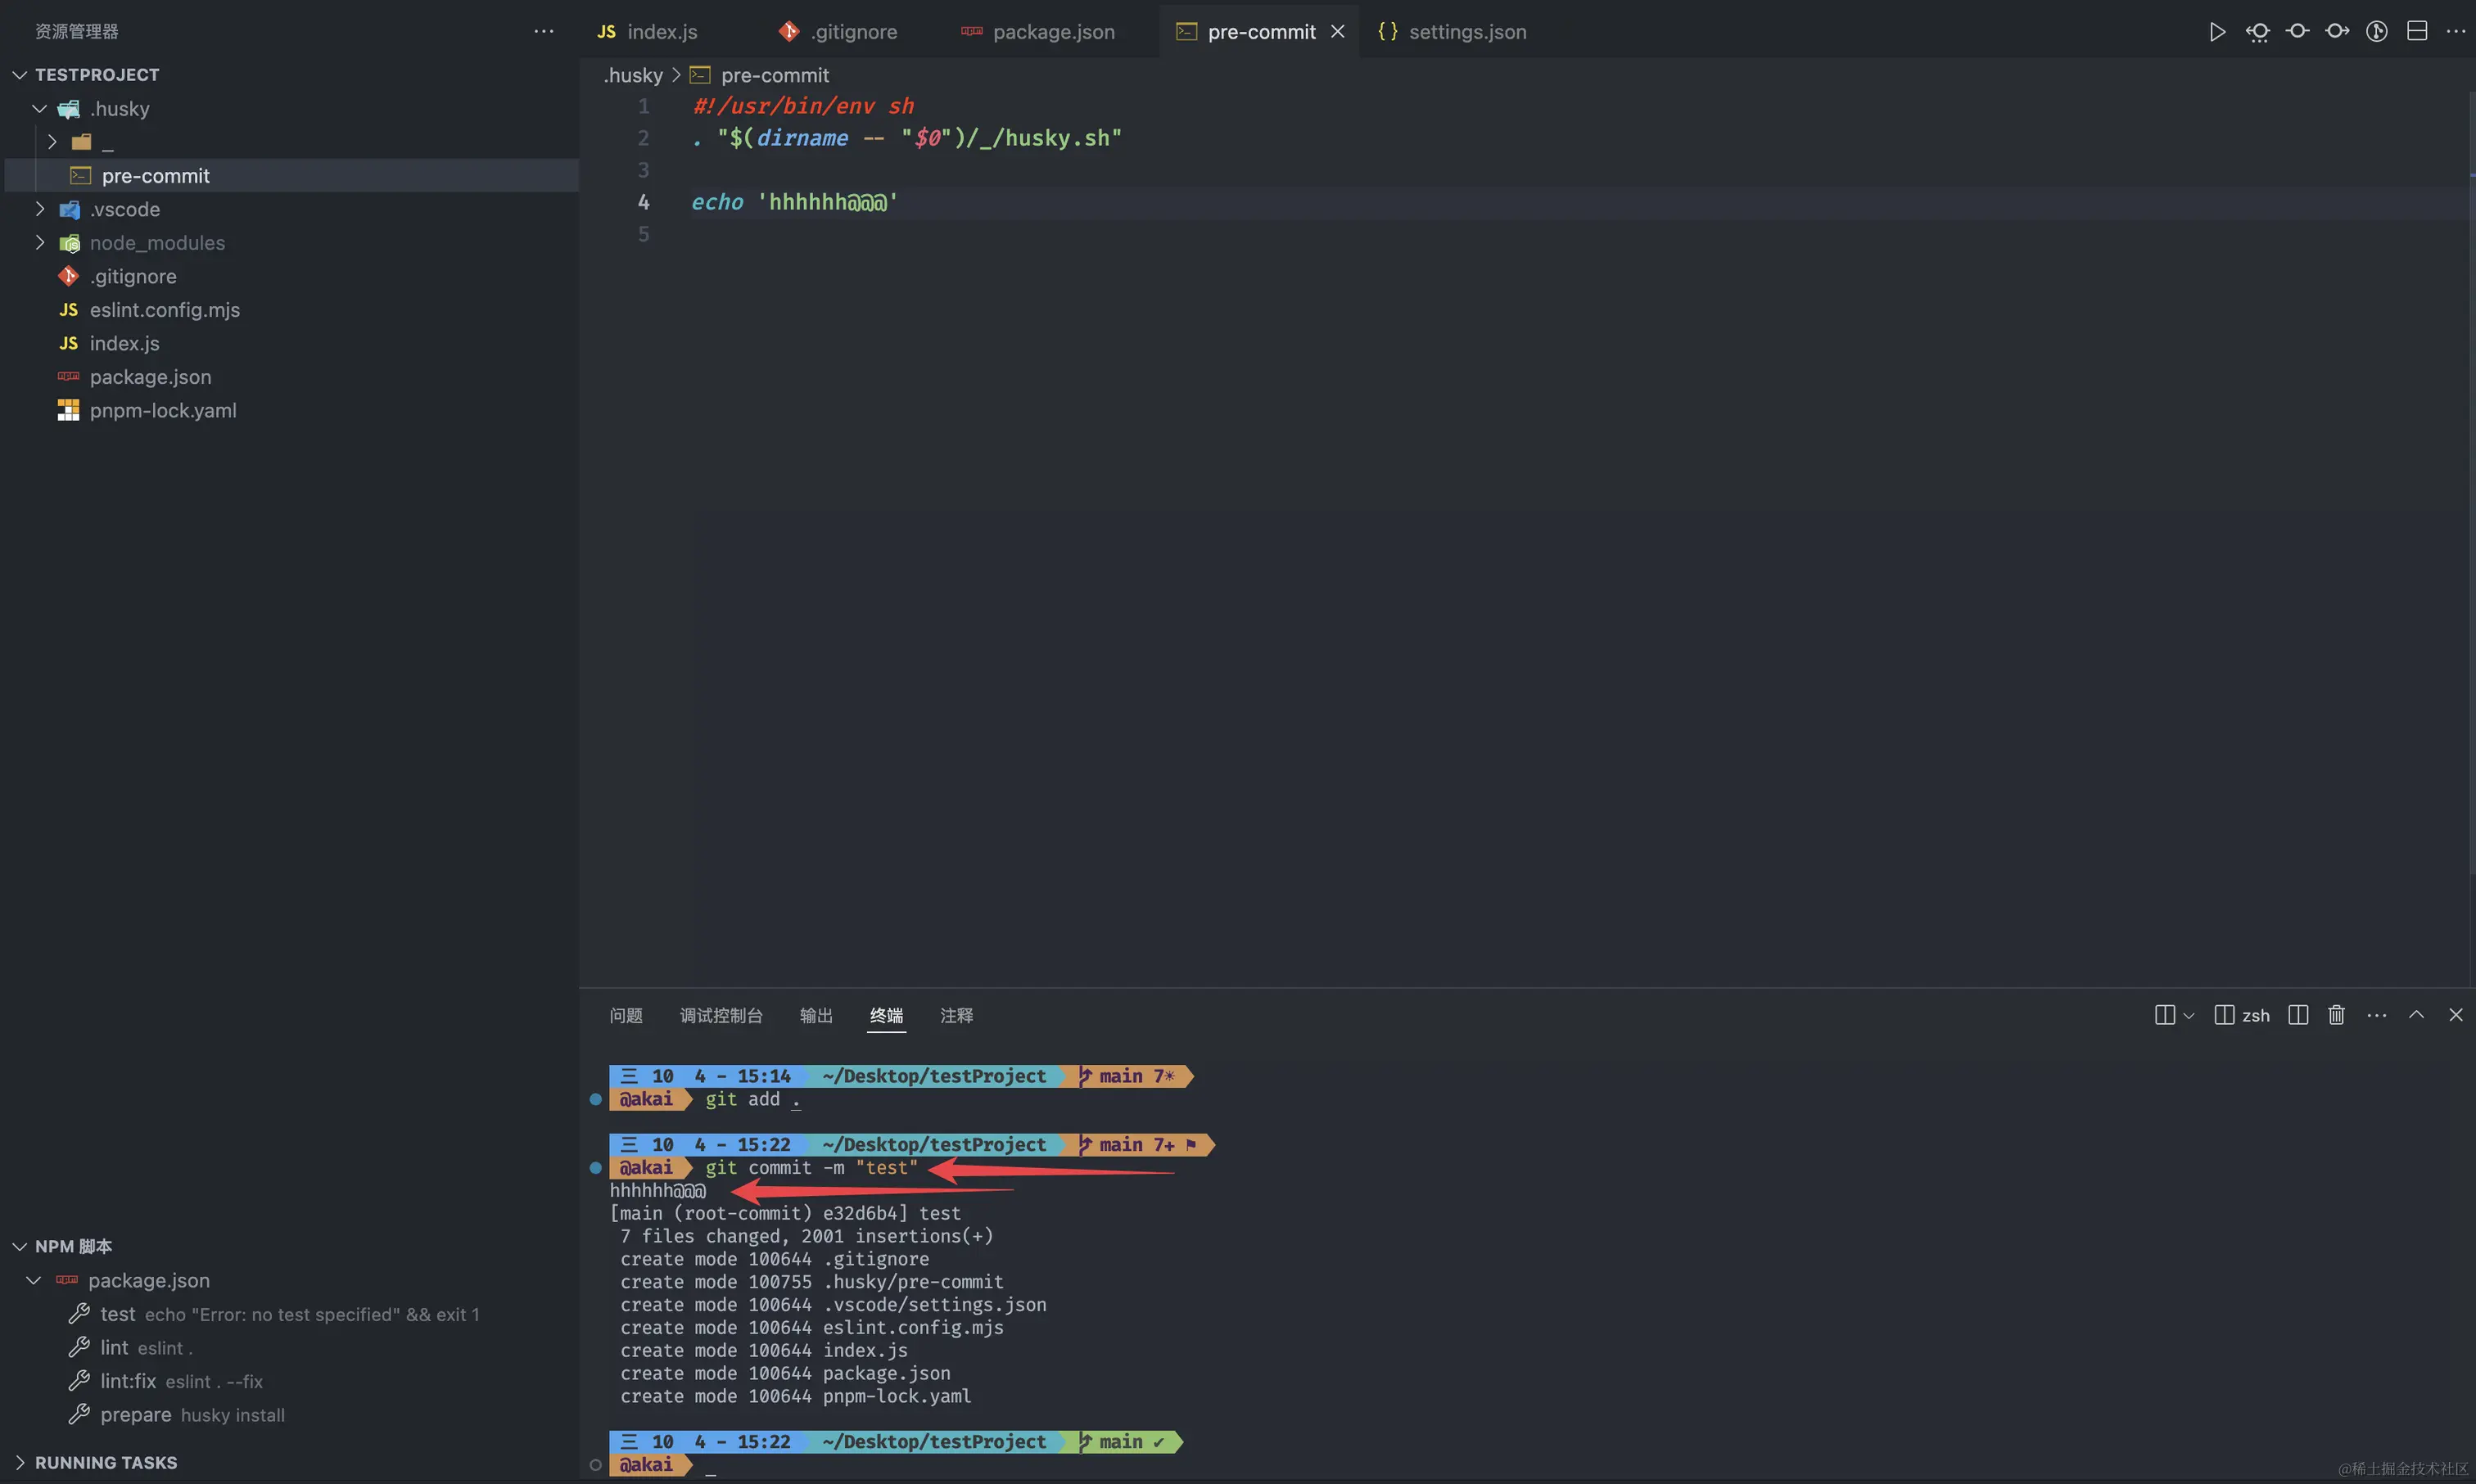This screenshot has width=2476, height=1484.
Task: Click the .husky breadcrumb segment
Action: click(633, 75)
